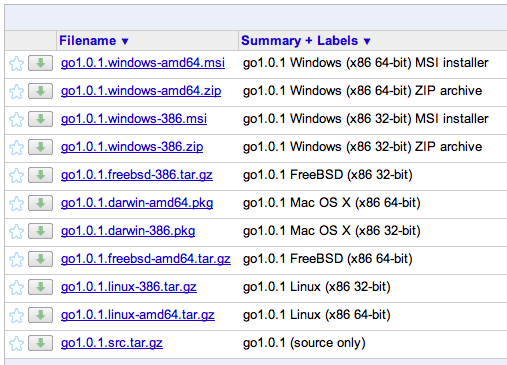Click summary 'go1.0.1 FreeBSD (x86 64-bit)'
Viewport: 507px width, 365px height.
pyautogui.click(x=328, y=259)
